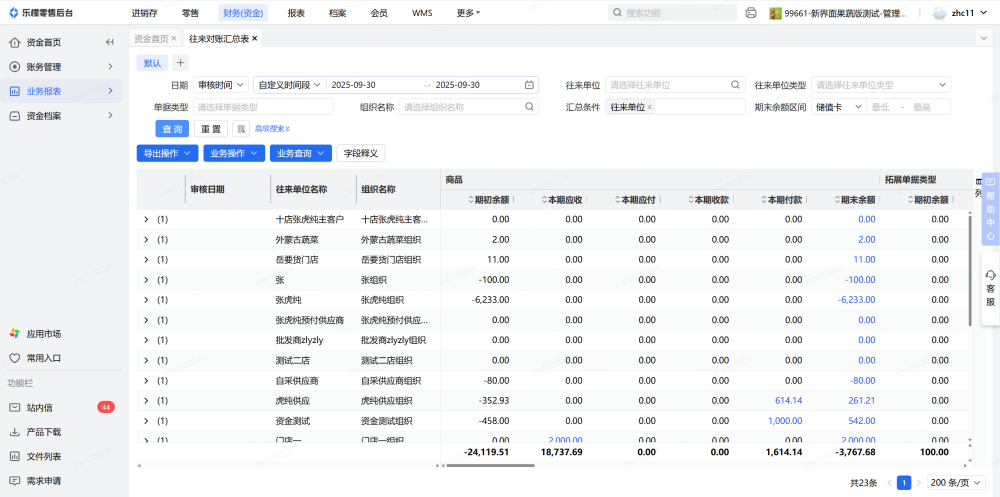Open the 导出操作 dropdown
The width and height of the screenshot is (1000, 497).
click(x=166, y=153)
